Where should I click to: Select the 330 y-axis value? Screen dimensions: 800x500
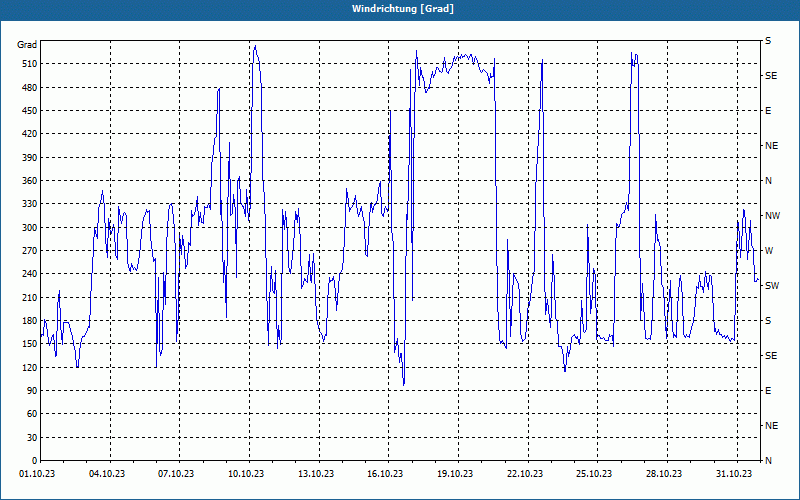coord(29,204)
